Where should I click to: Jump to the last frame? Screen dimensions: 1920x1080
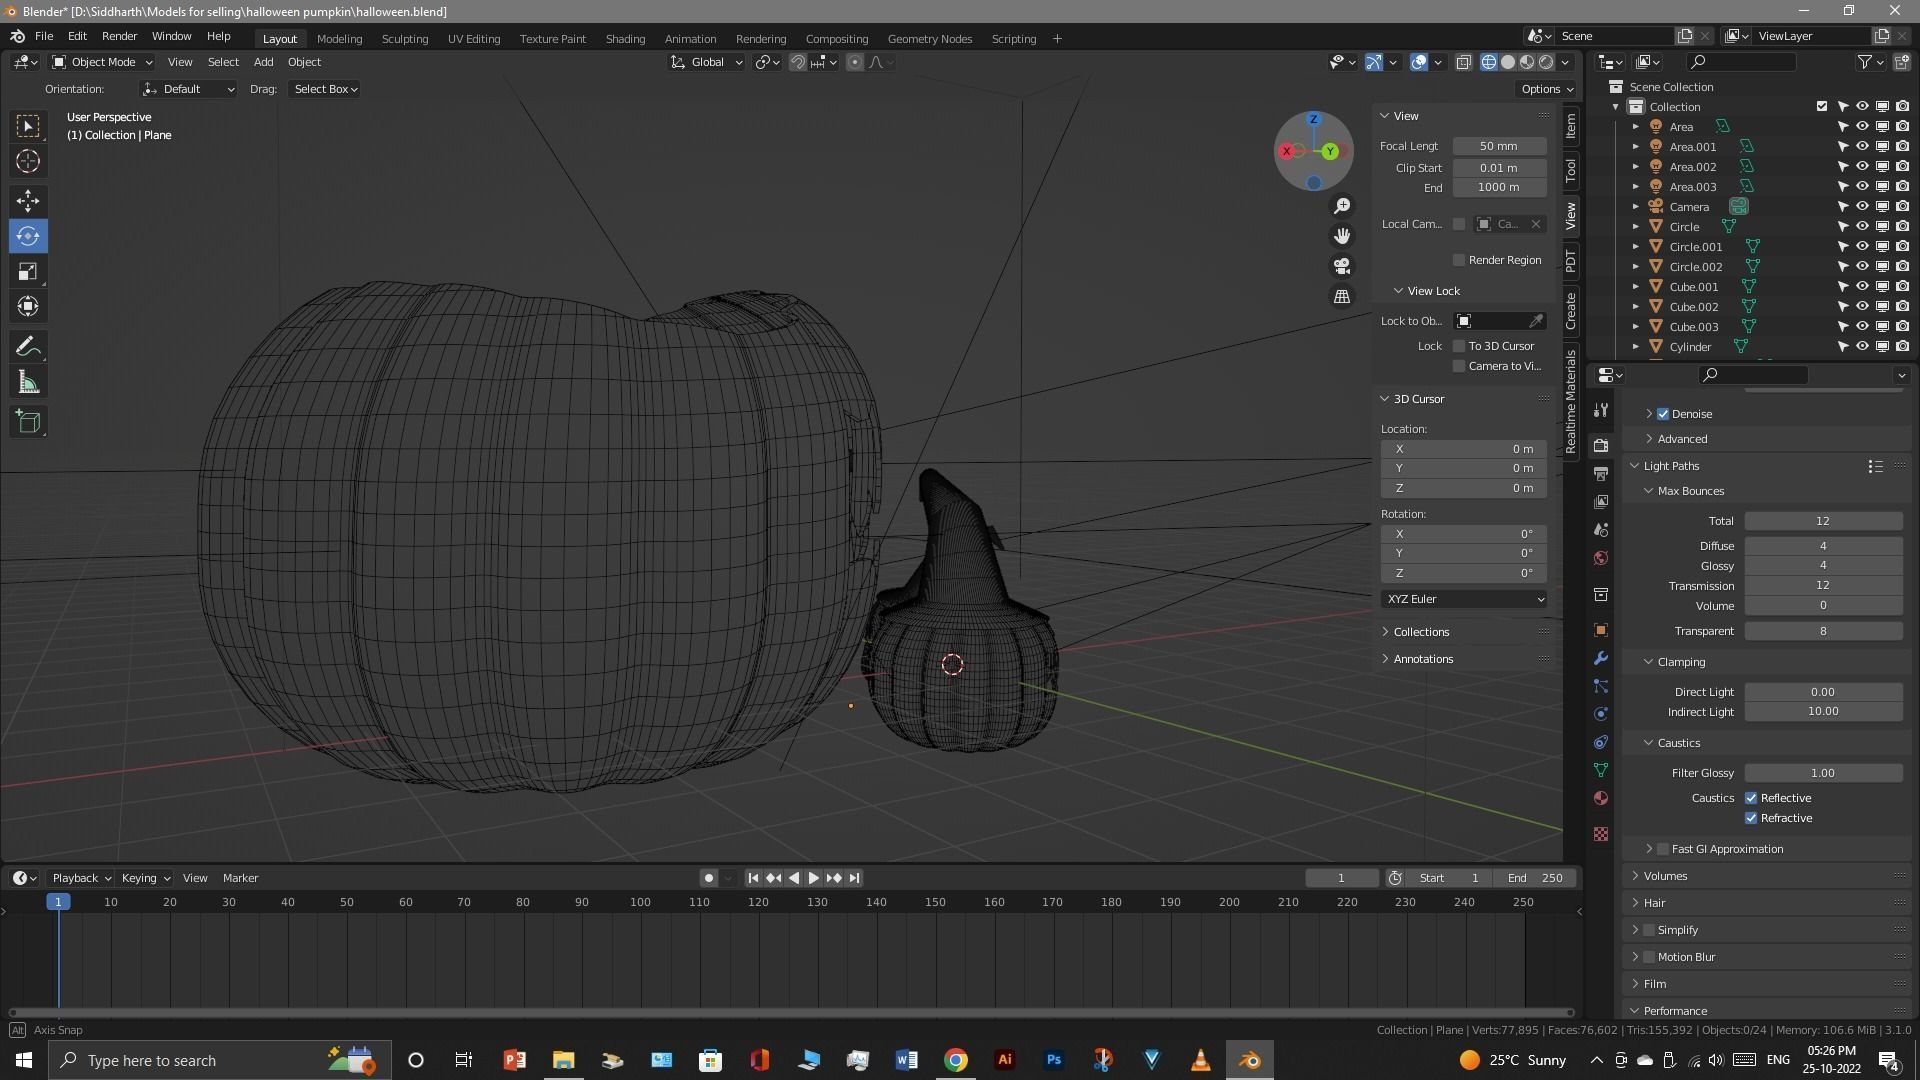coord(854,878)
